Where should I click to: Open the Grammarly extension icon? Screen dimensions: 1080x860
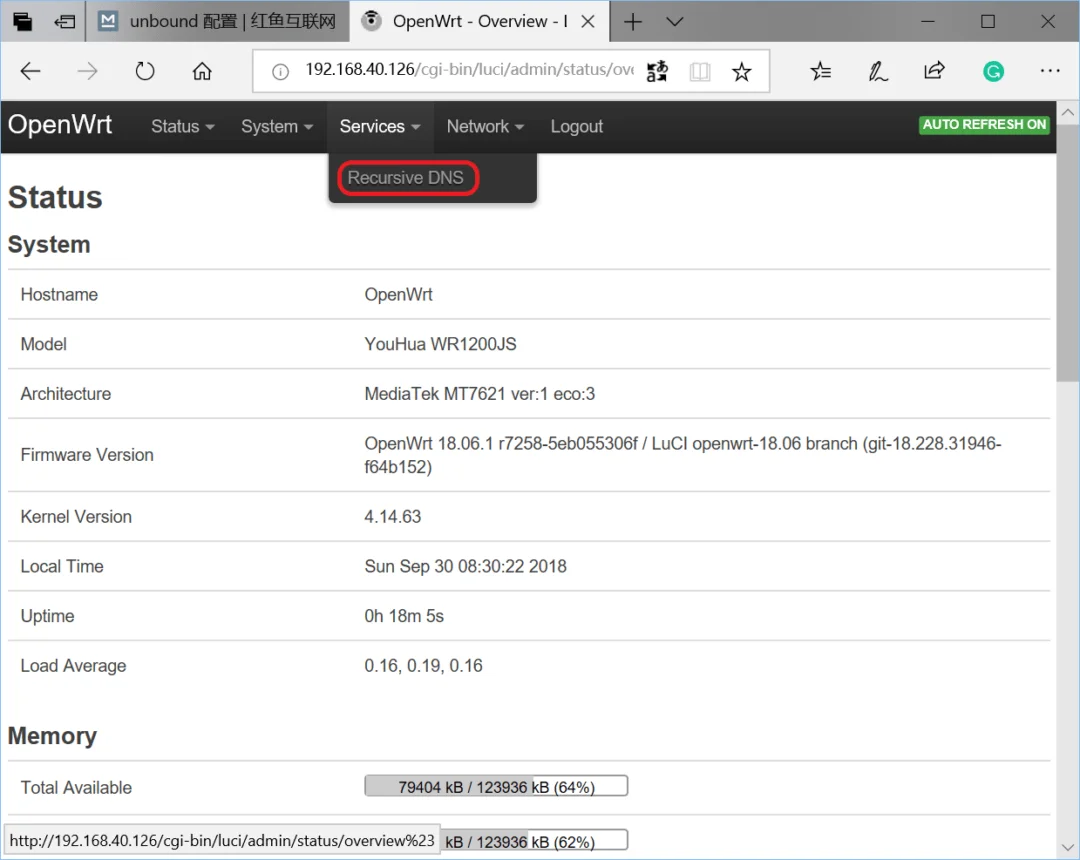(x=993, y=71)
